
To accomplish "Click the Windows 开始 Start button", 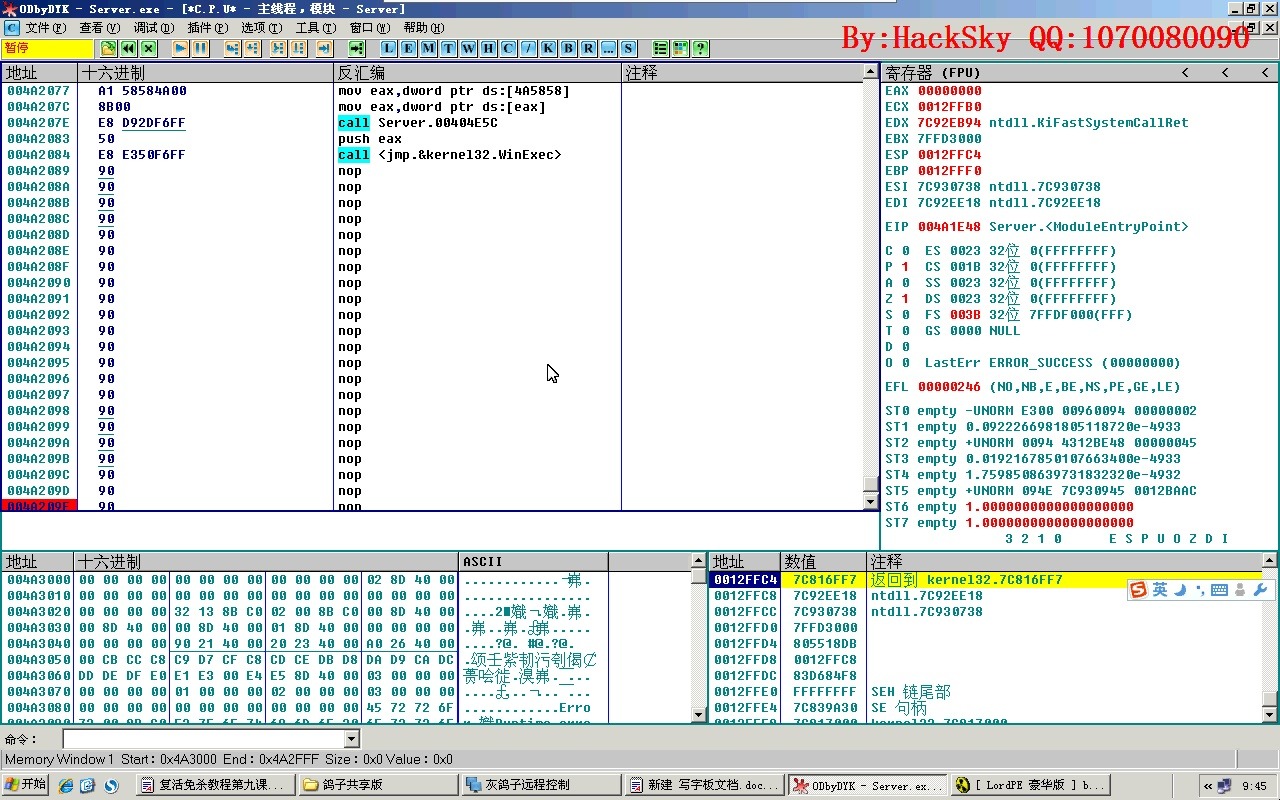I will 26,785.
